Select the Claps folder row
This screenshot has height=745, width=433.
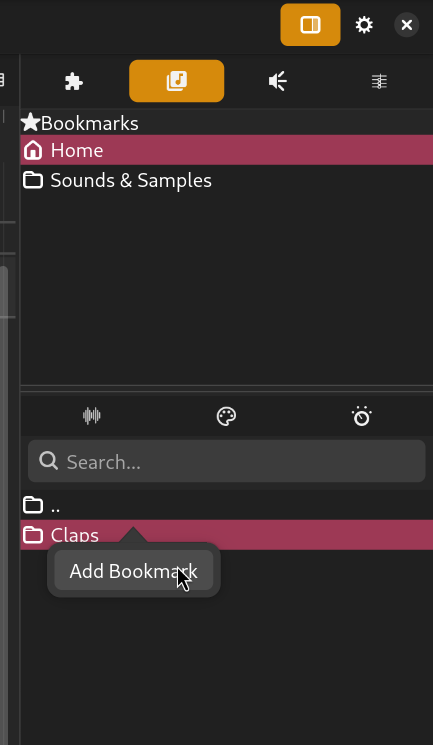click(x=227, y=535)
